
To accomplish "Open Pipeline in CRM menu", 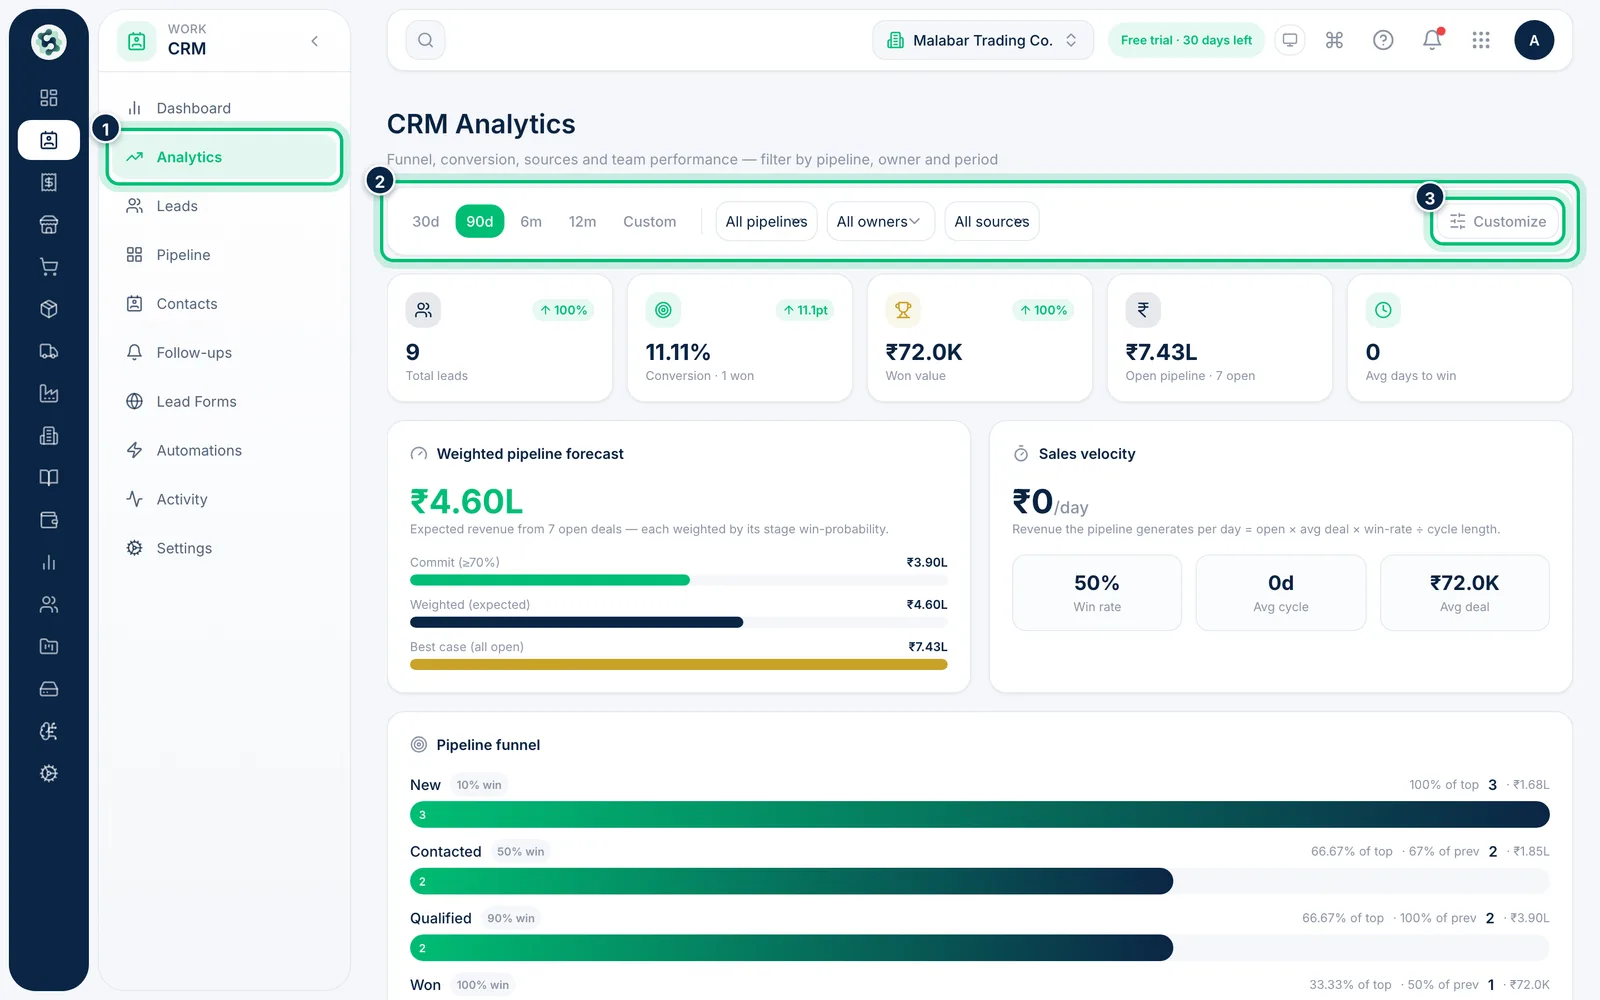I will 225,255.
